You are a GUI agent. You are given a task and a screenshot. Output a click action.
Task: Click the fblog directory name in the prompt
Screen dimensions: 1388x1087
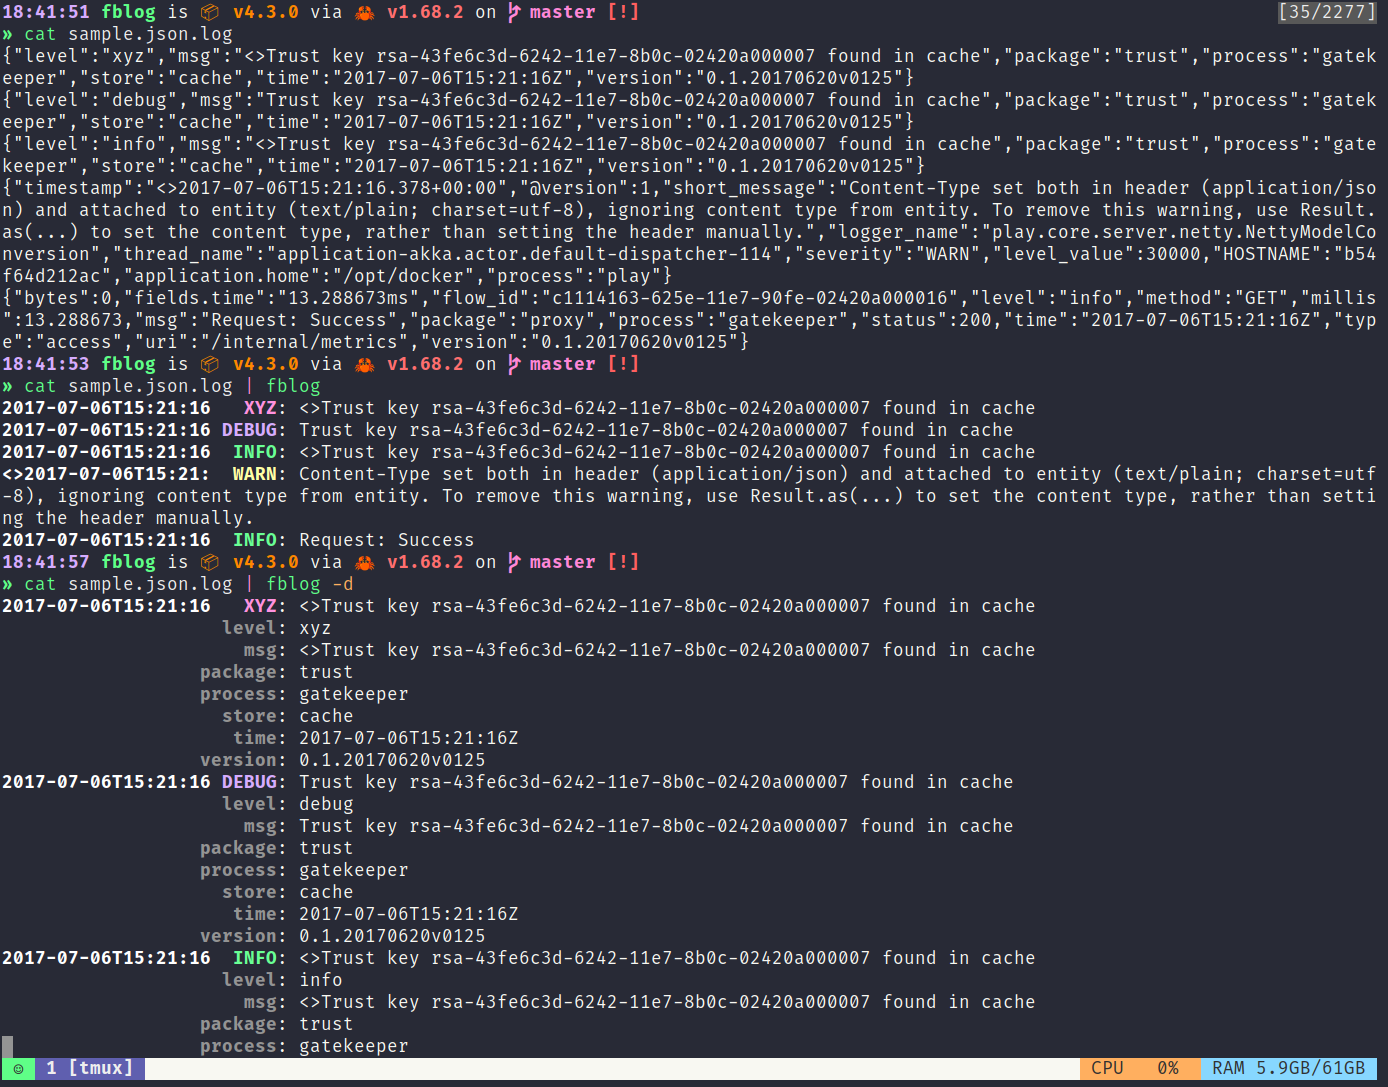point(128,14)
